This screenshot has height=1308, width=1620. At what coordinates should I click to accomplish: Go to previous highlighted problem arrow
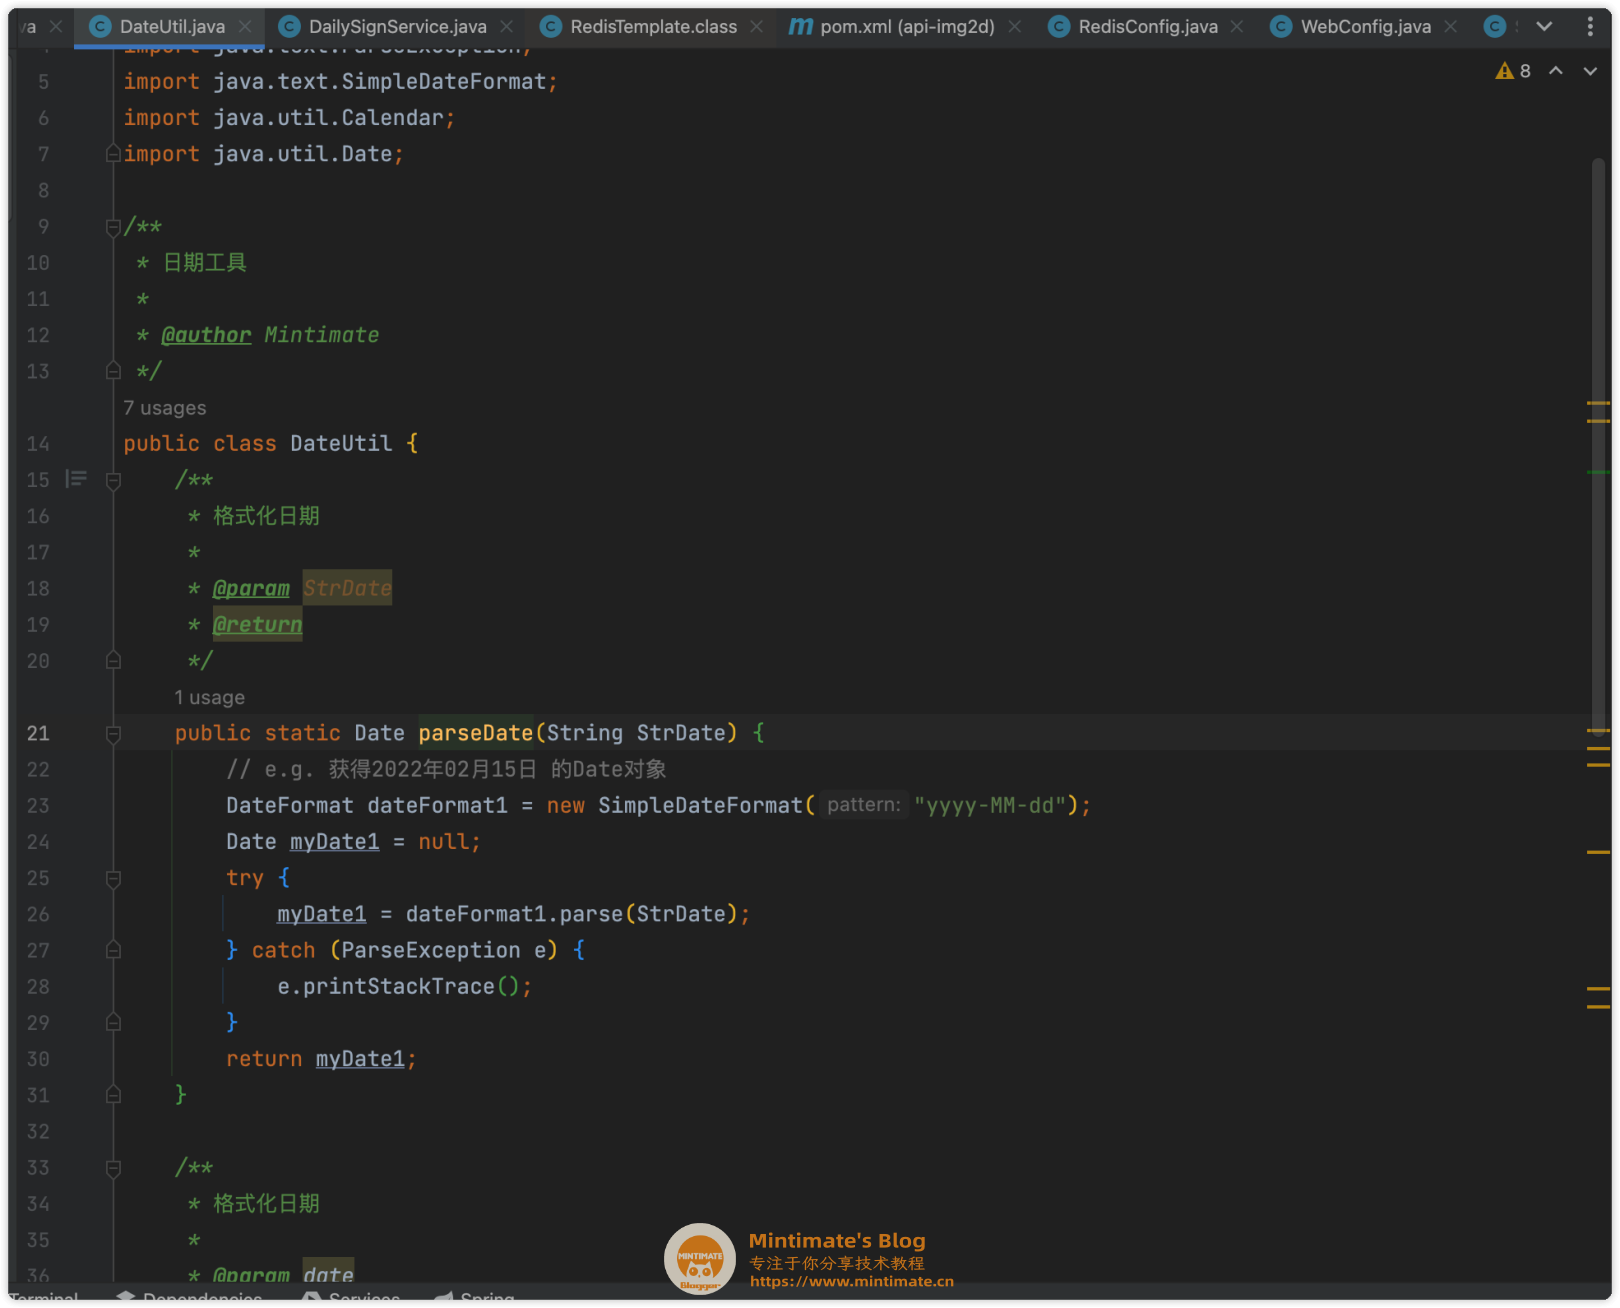pos(1556,71)
